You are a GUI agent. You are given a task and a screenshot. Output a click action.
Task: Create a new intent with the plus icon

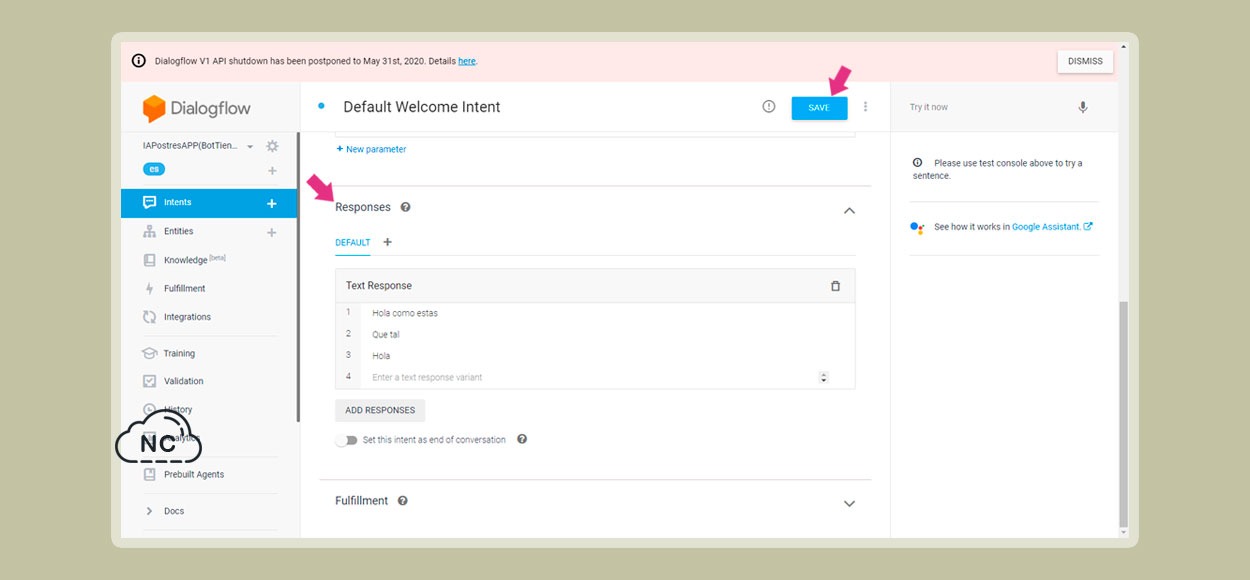272,203
